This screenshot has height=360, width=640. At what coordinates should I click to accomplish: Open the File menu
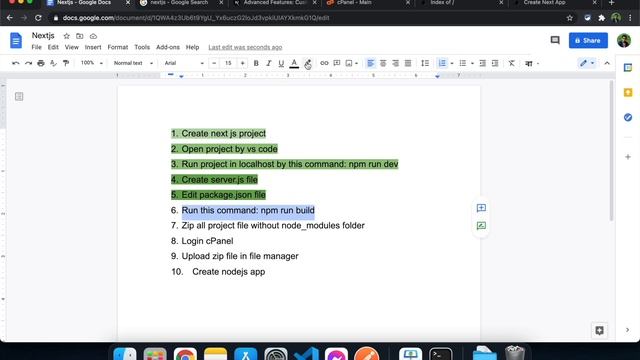coord(36,47)
